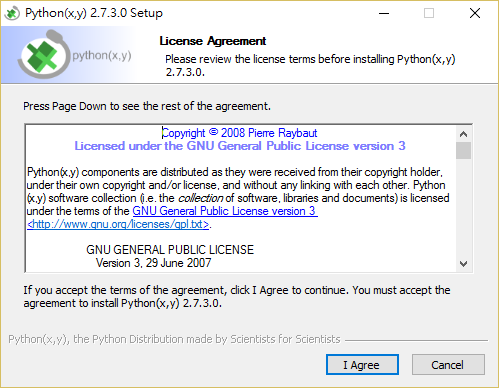
Task: Click the Python(x,y) 2.7.3.0 Setup title bar text
Action: tap(94, 13)
